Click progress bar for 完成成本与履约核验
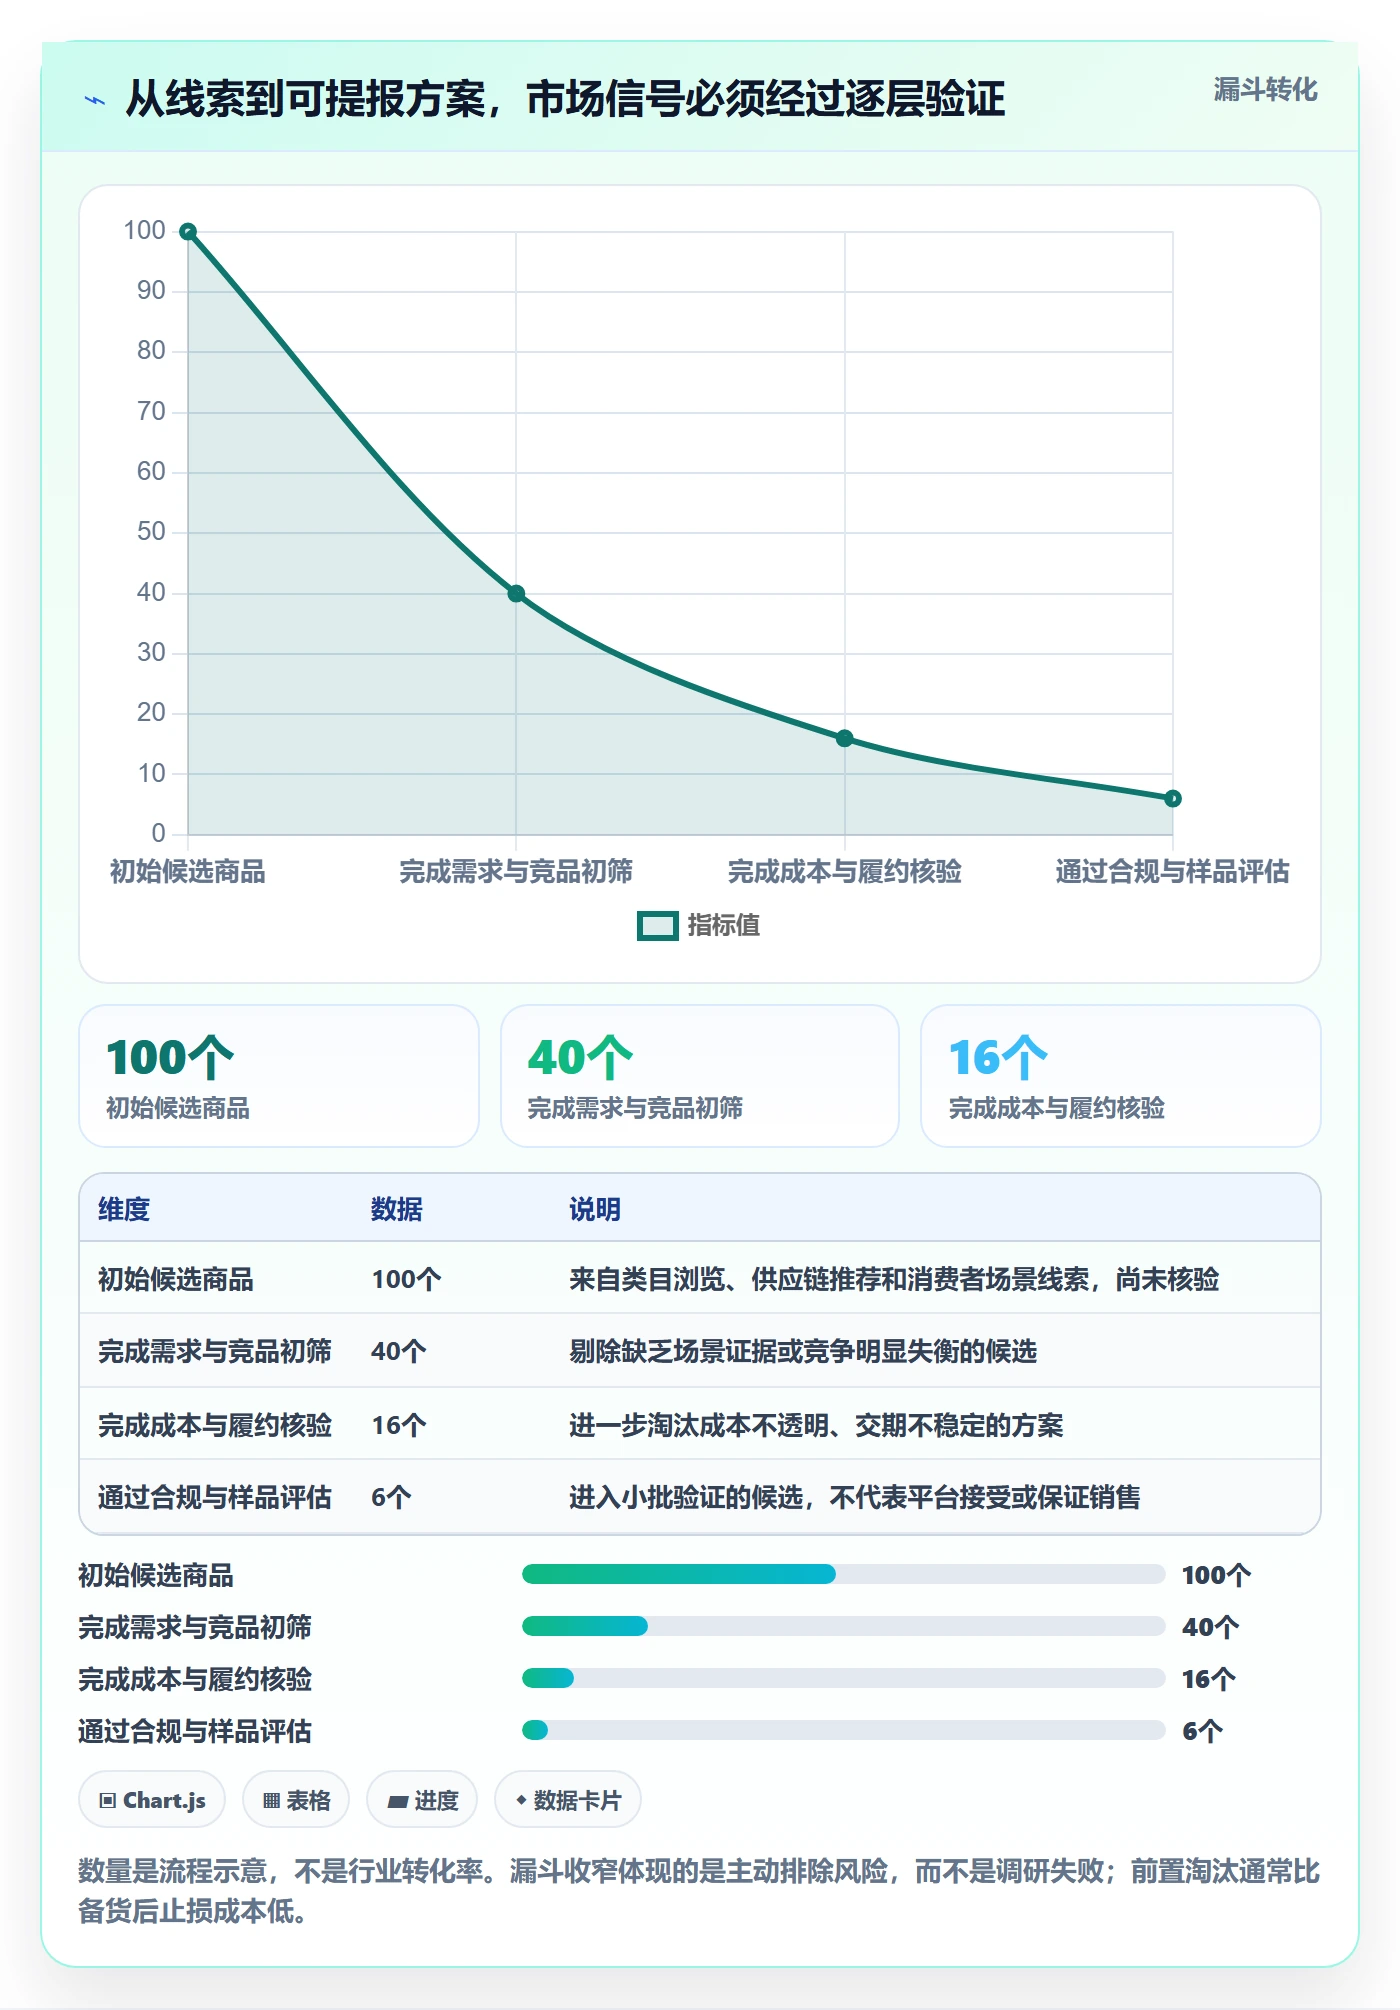 click(x=843, y=1679)
